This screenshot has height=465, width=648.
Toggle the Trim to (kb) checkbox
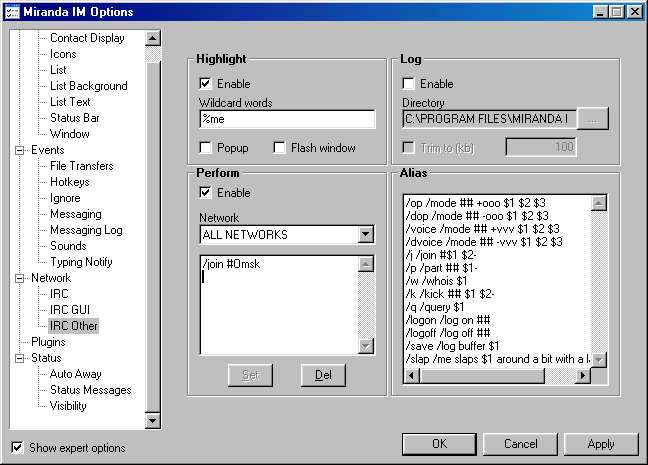coord(408,148)
